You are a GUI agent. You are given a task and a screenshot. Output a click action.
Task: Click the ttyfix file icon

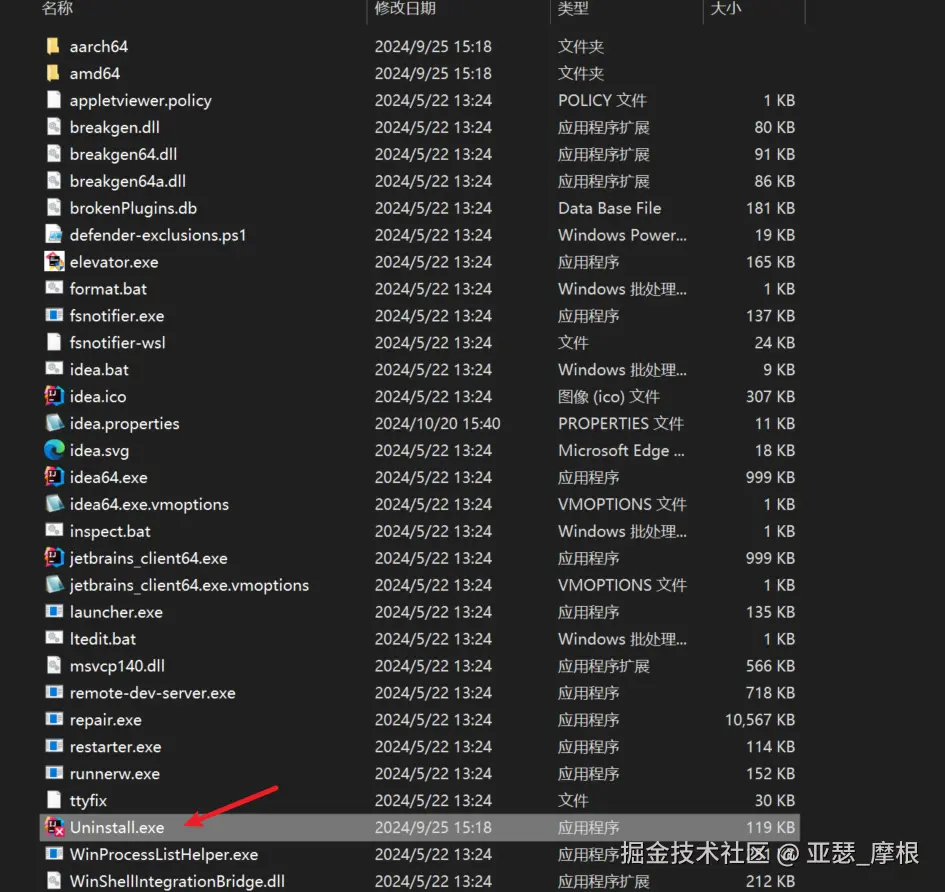pos(54,800)
